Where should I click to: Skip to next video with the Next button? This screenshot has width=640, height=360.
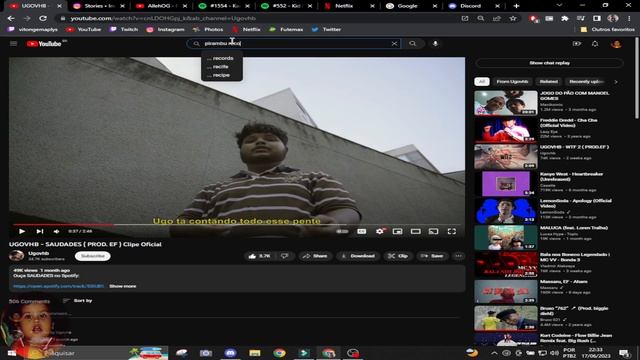pos(40,231)
